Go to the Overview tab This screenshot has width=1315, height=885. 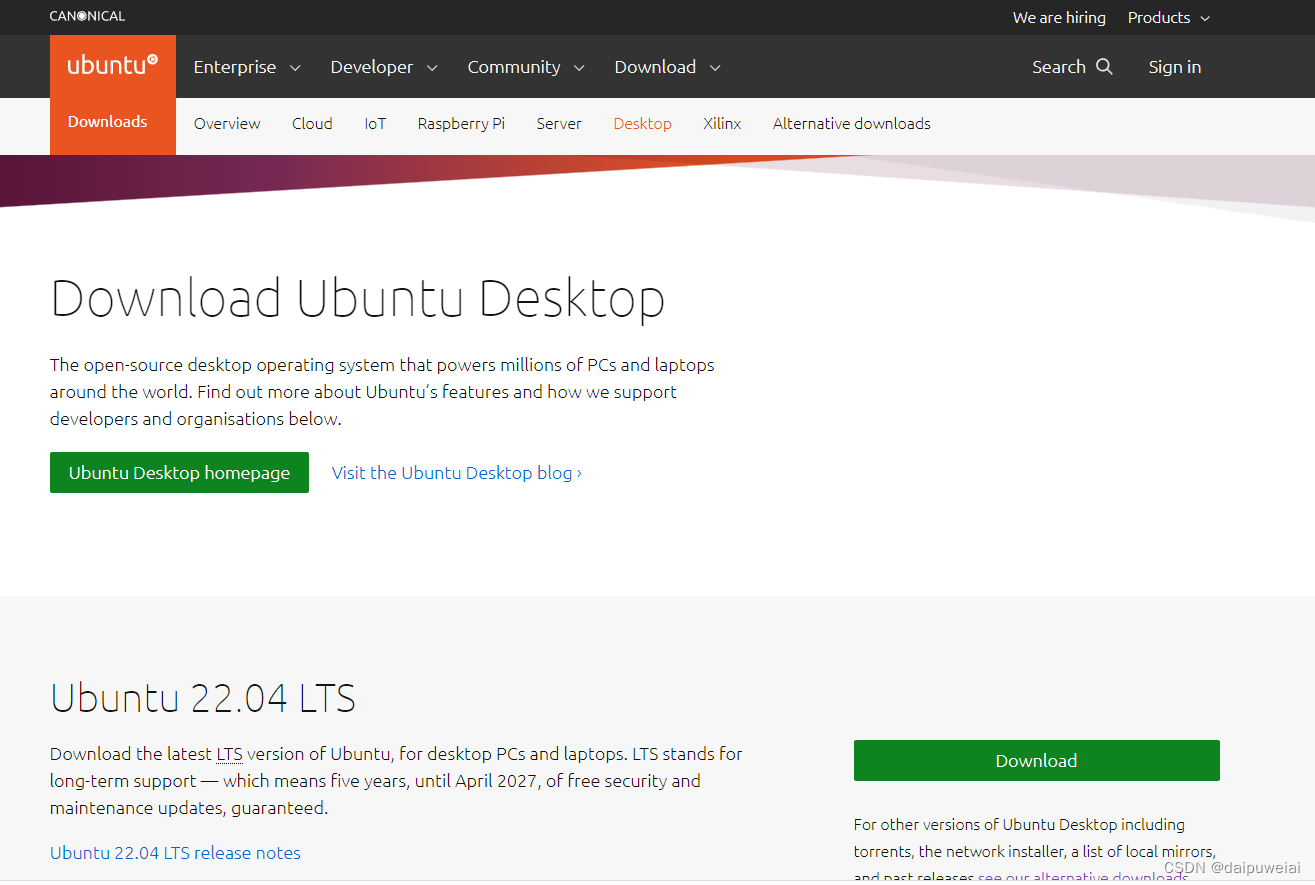[227, 124]
